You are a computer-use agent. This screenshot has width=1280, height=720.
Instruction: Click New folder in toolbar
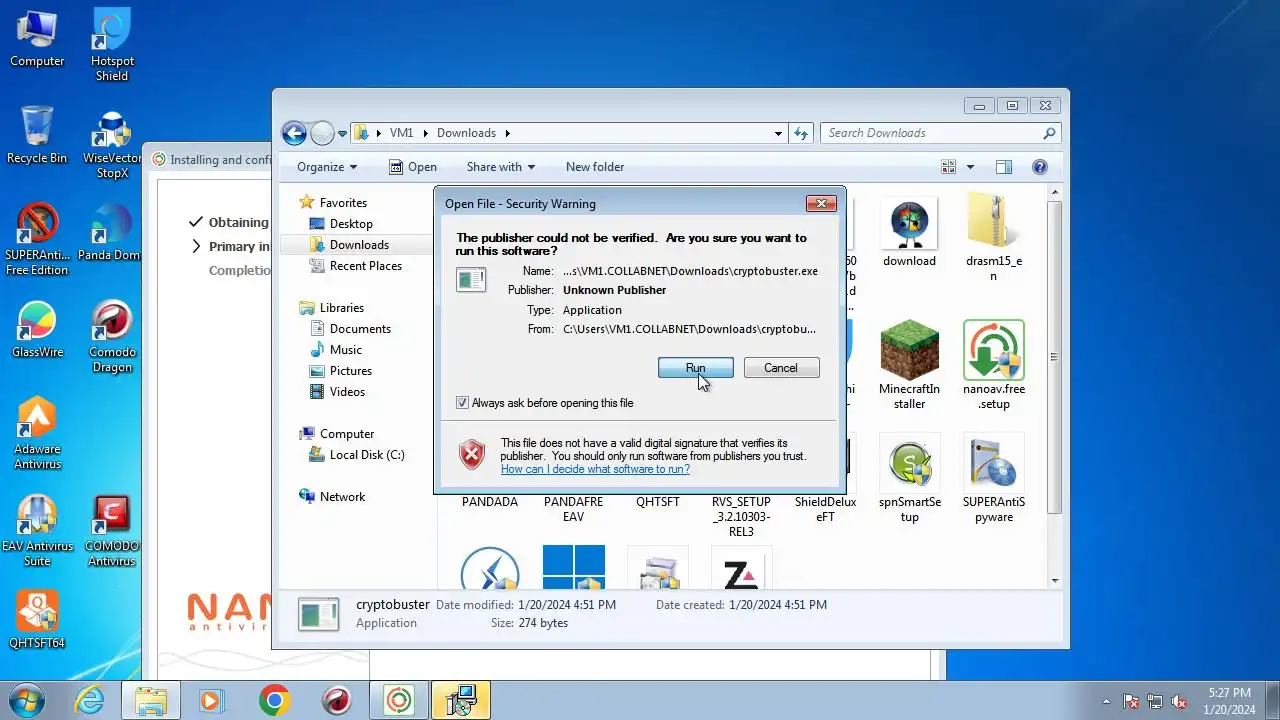point(595,167)
